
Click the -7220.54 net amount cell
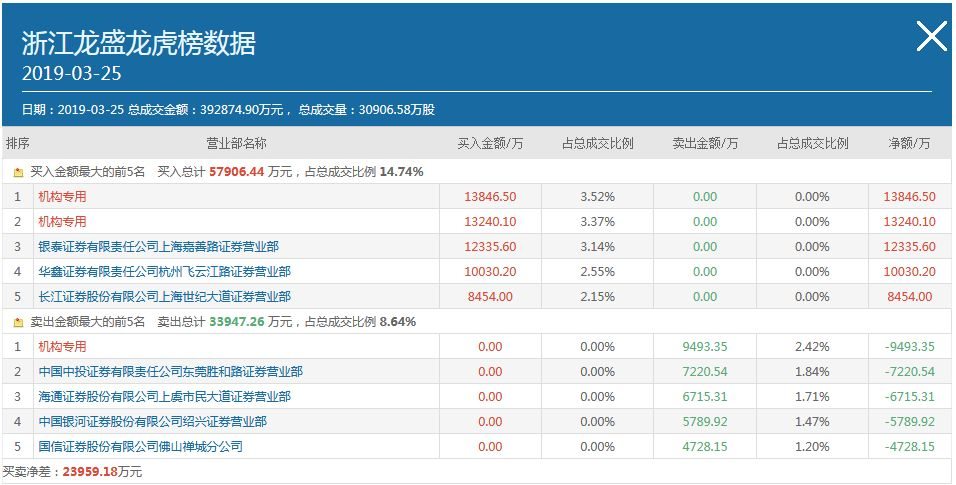tap(909, 372)
